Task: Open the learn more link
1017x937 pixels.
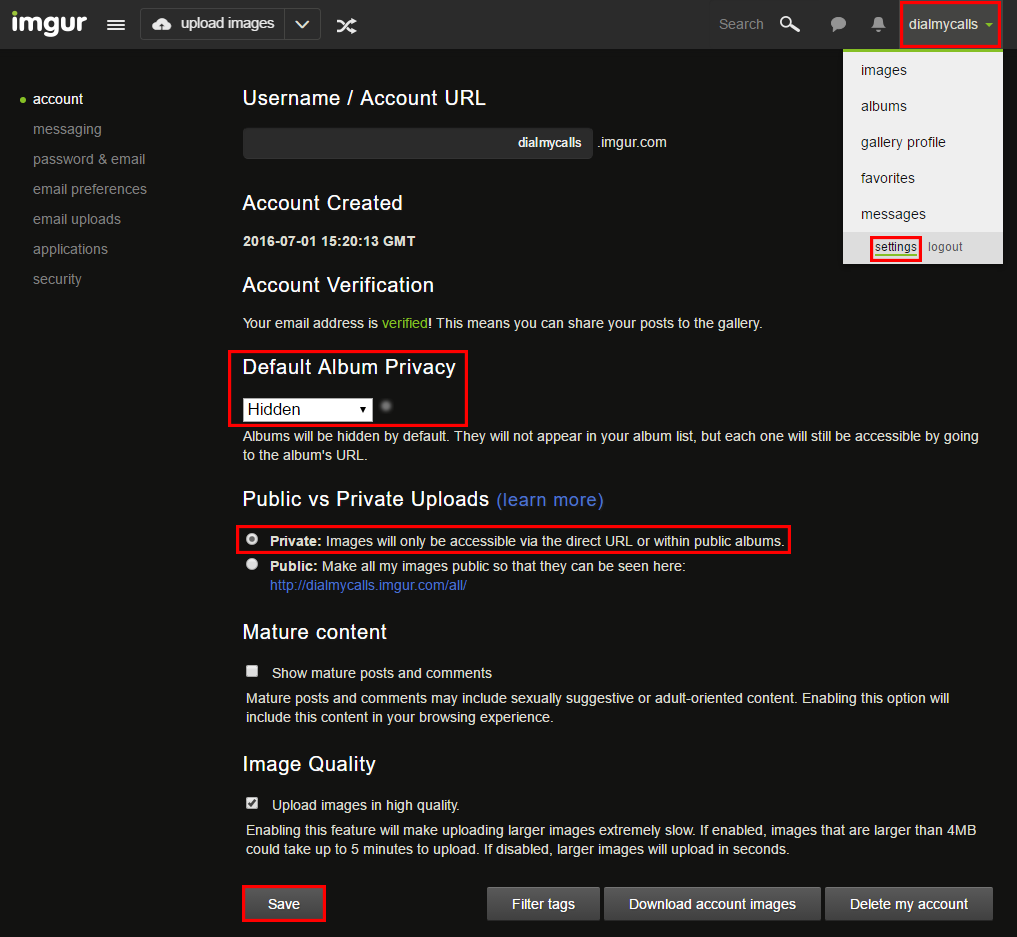Action: 550,500
